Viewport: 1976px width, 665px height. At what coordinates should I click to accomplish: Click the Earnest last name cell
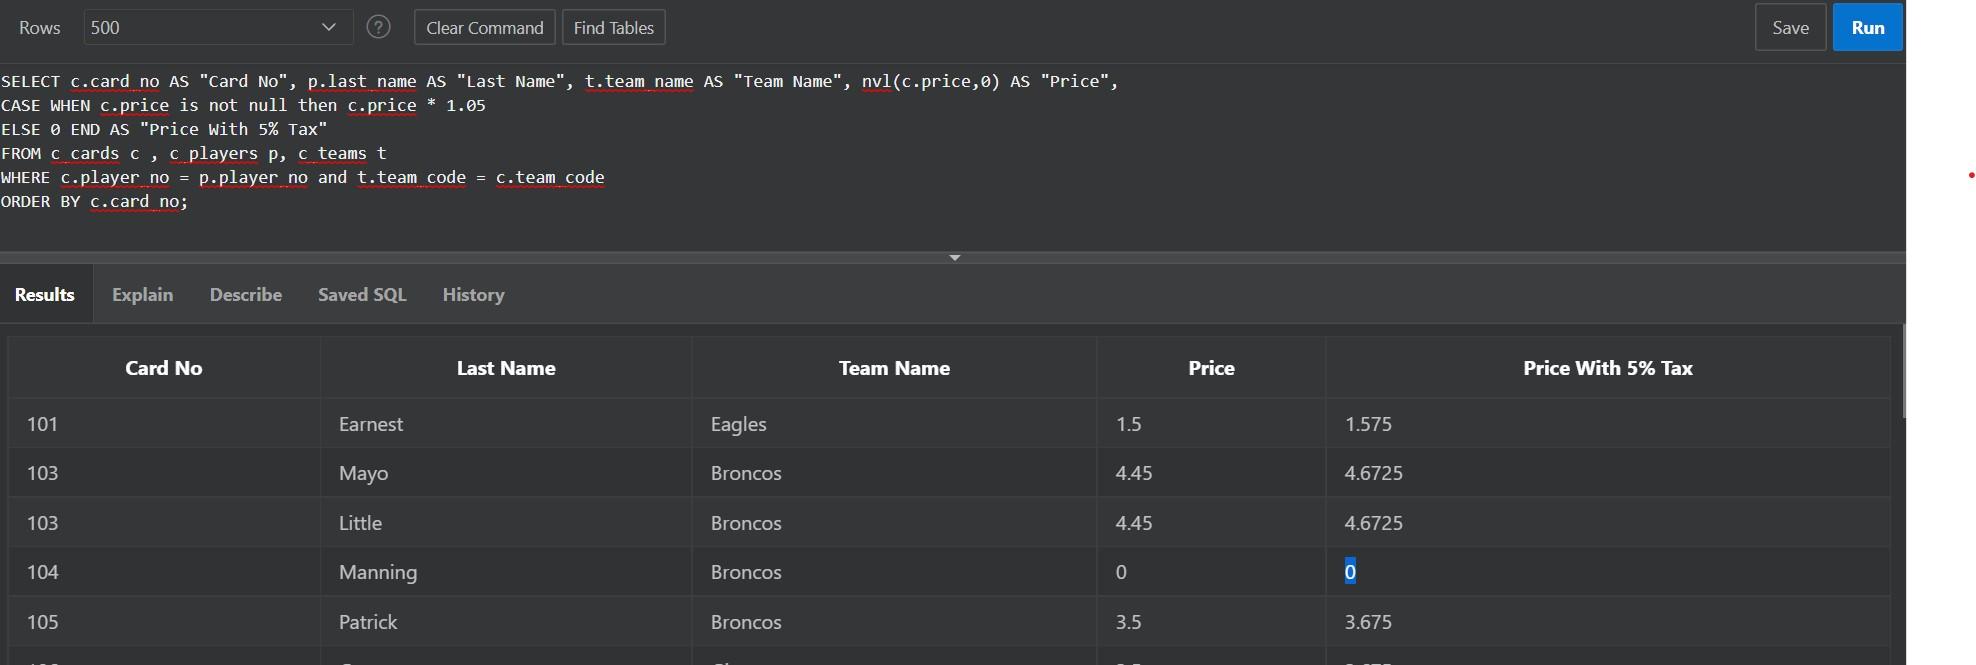(x=506, y=423)
